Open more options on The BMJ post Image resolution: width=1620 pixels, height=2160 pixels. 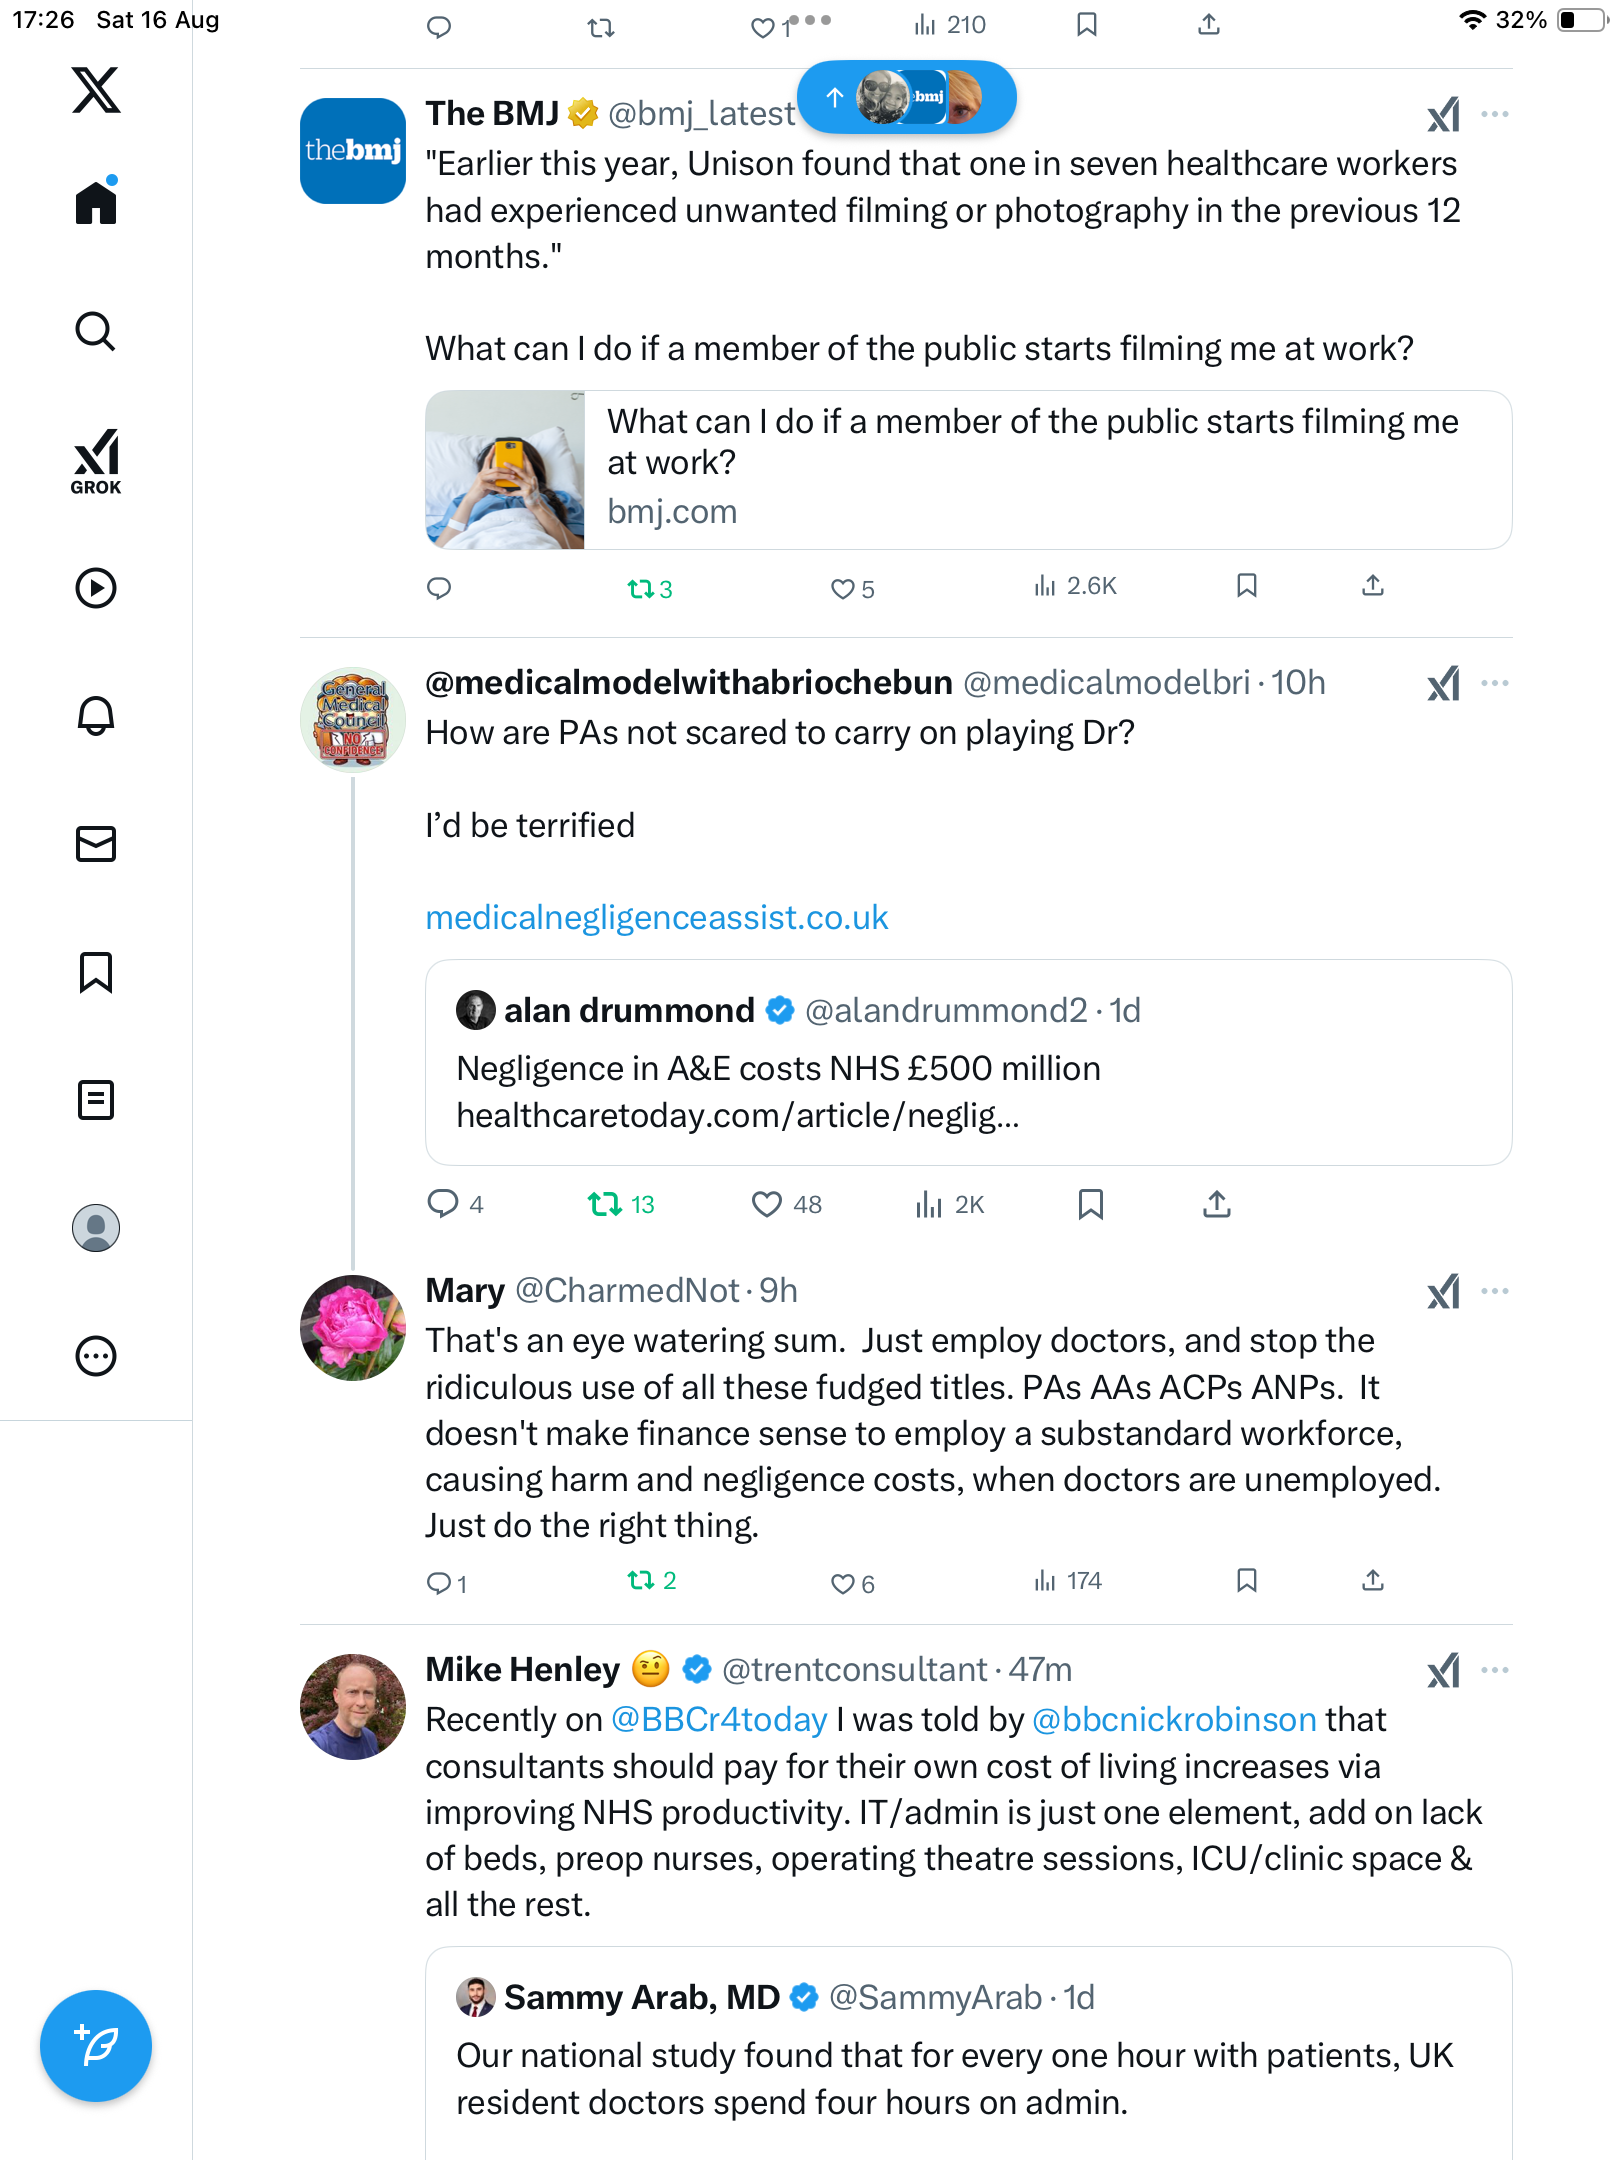(x=1495, y=114)
